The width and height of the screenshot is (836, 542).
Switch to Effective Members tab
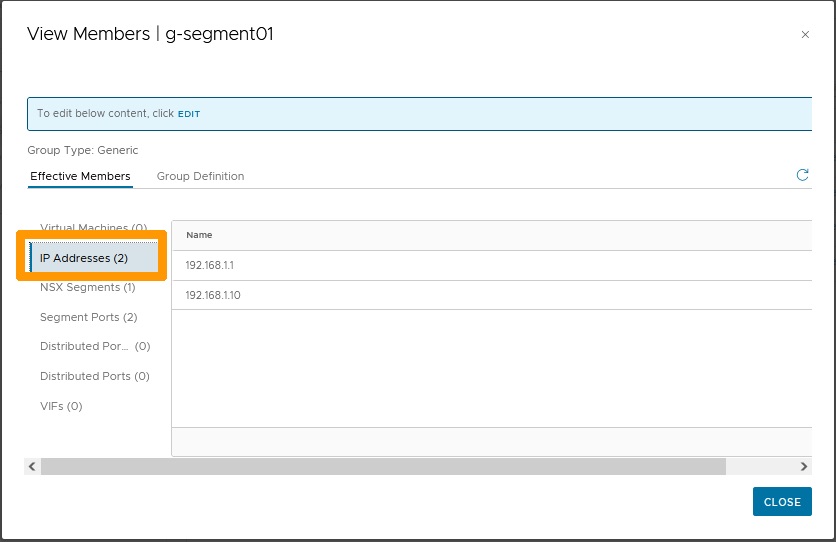(x=80, y=176)
